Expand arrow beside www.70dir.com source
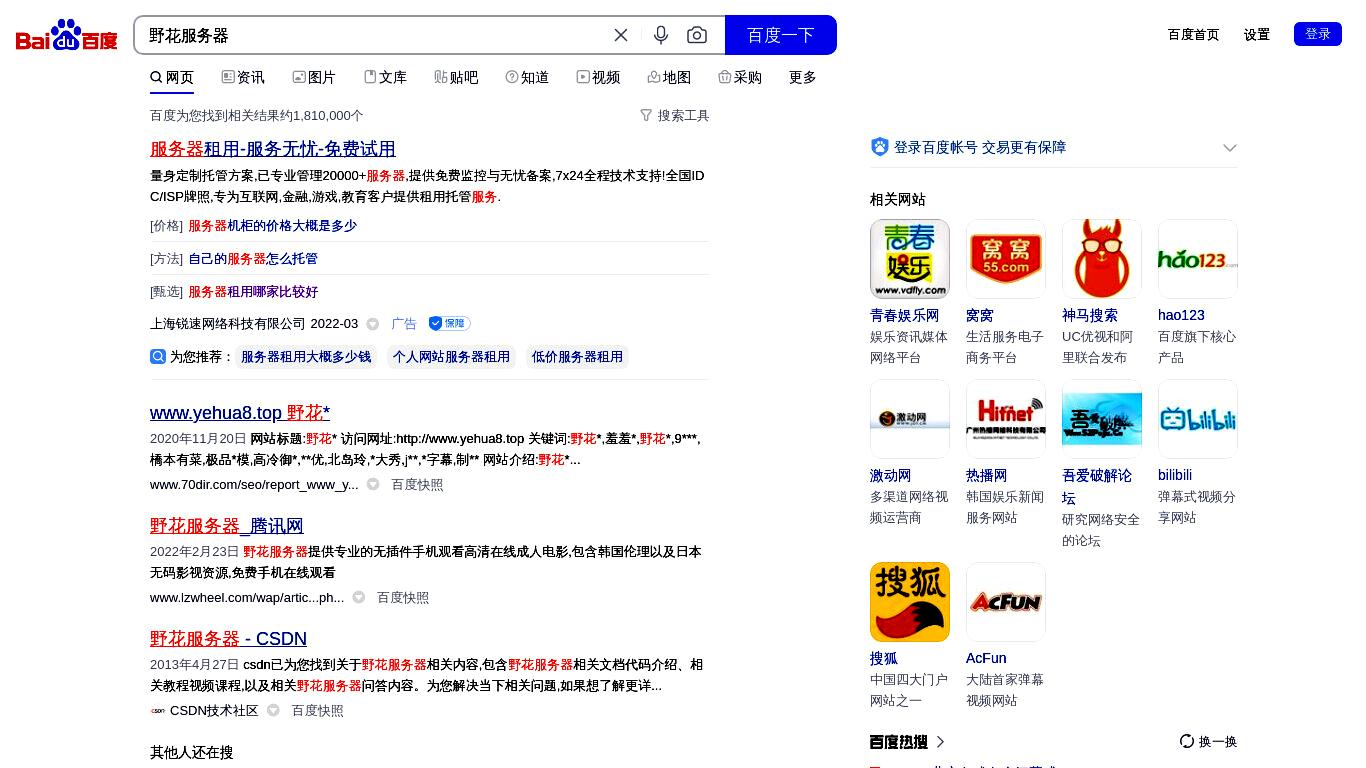1366x768 pixels. tap(373, 485)
